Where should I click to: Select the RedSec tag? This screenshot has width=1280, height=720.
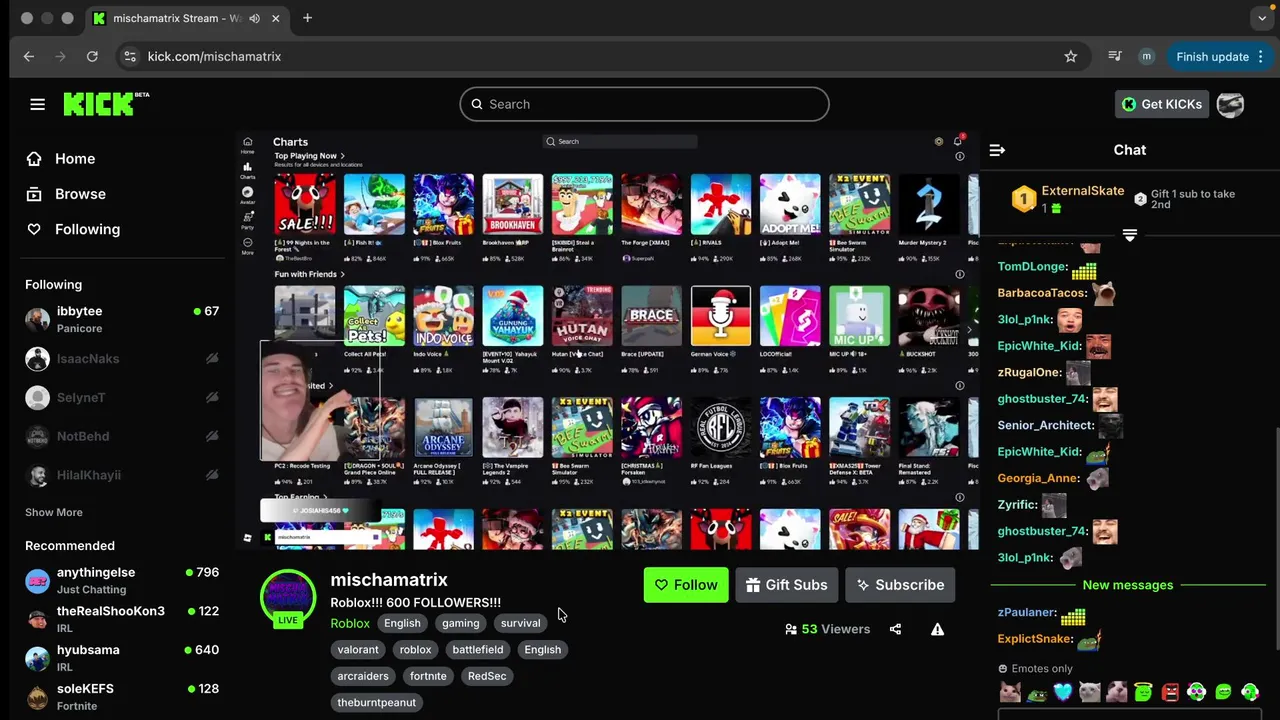click(x=487, y=676)
